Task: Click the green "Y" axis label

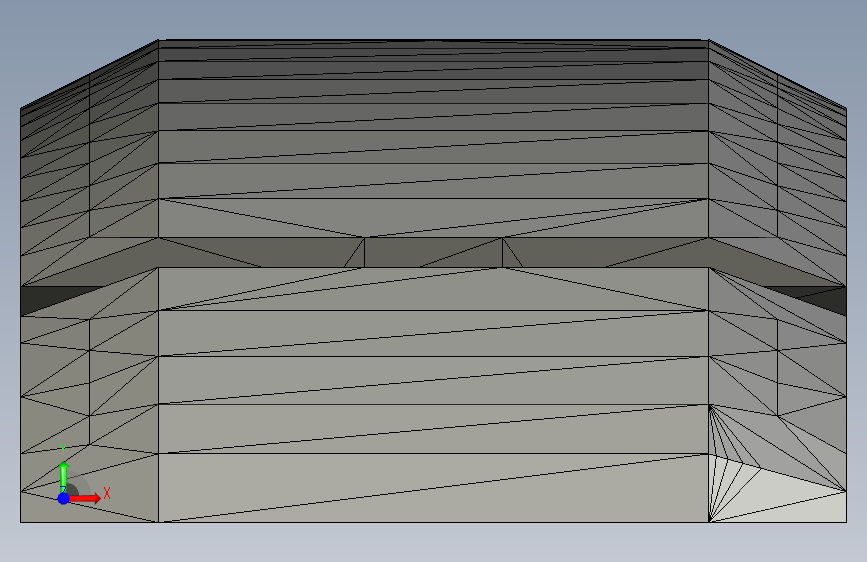Action: click(63, 450)
